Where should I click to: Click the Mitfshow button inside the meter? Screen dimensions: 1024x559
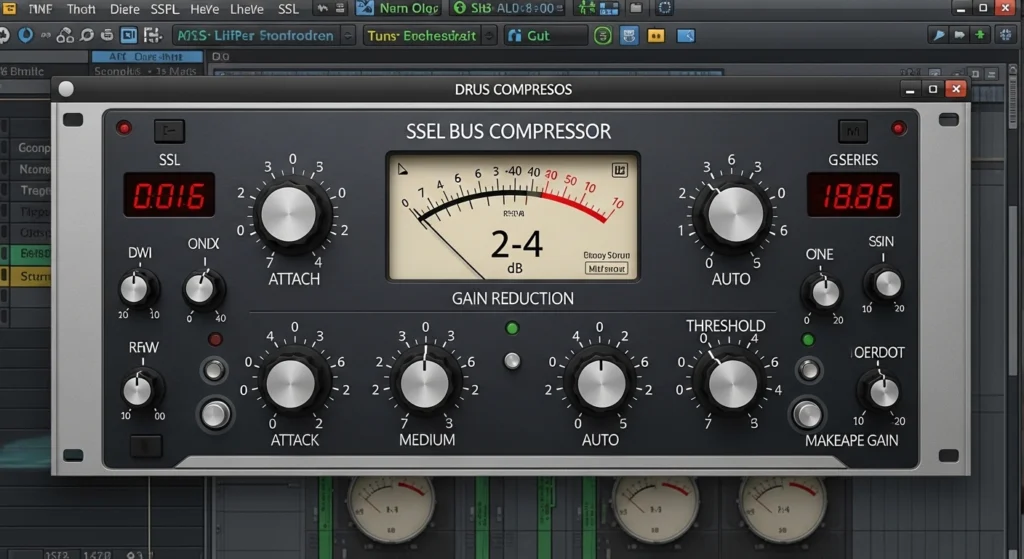click(607, 268)
